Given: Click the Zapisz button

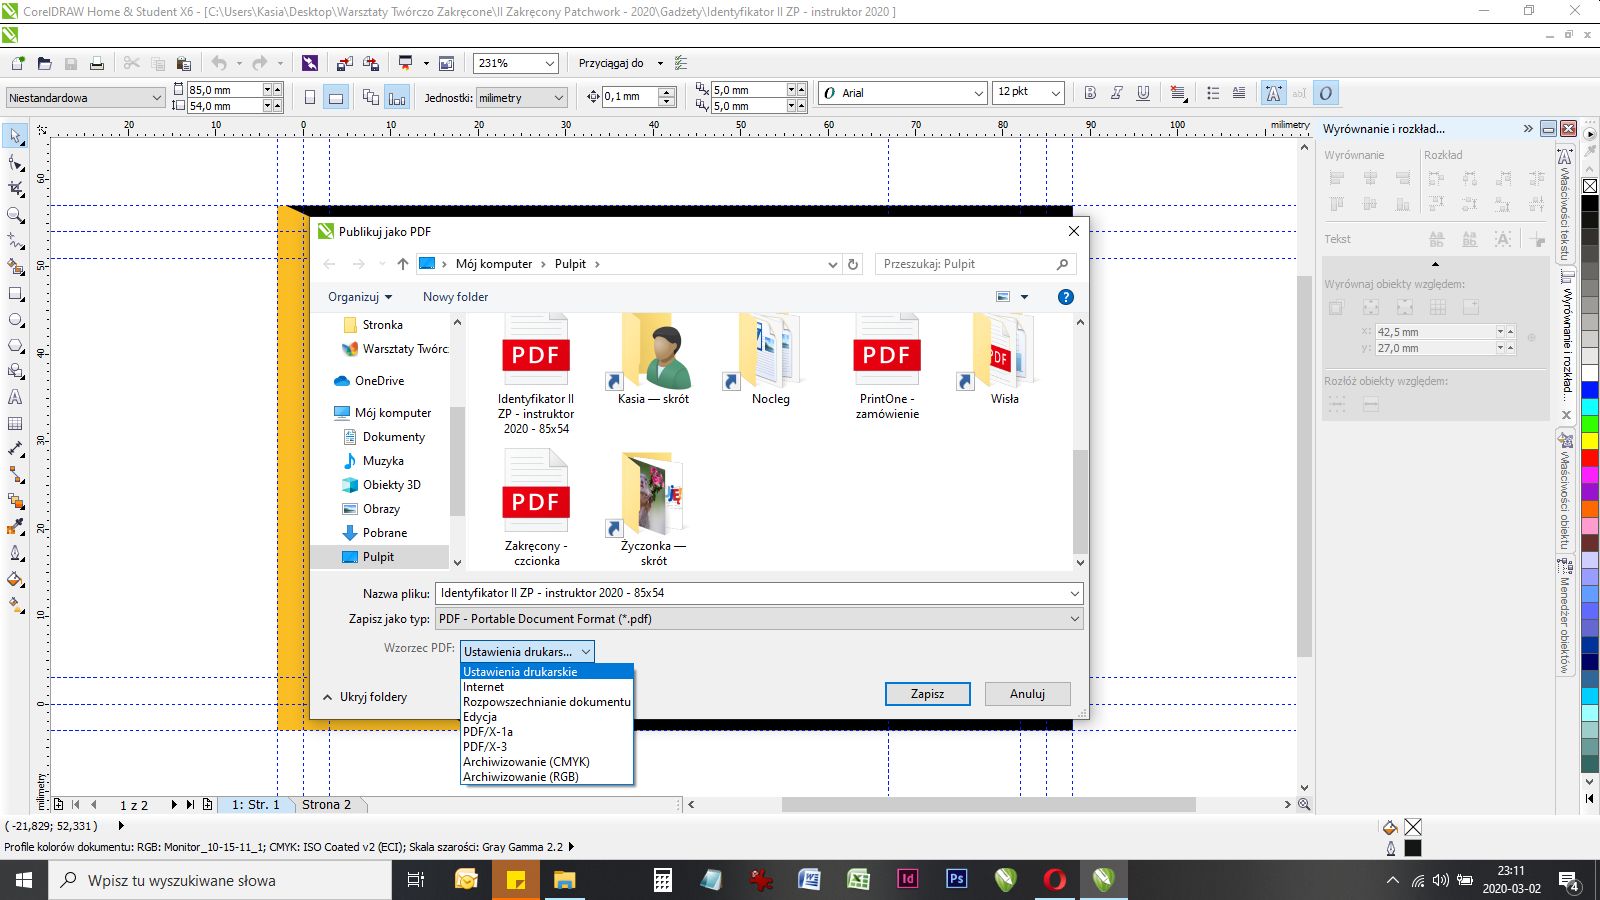Looking at the screenshot, I should click(927, 694).
